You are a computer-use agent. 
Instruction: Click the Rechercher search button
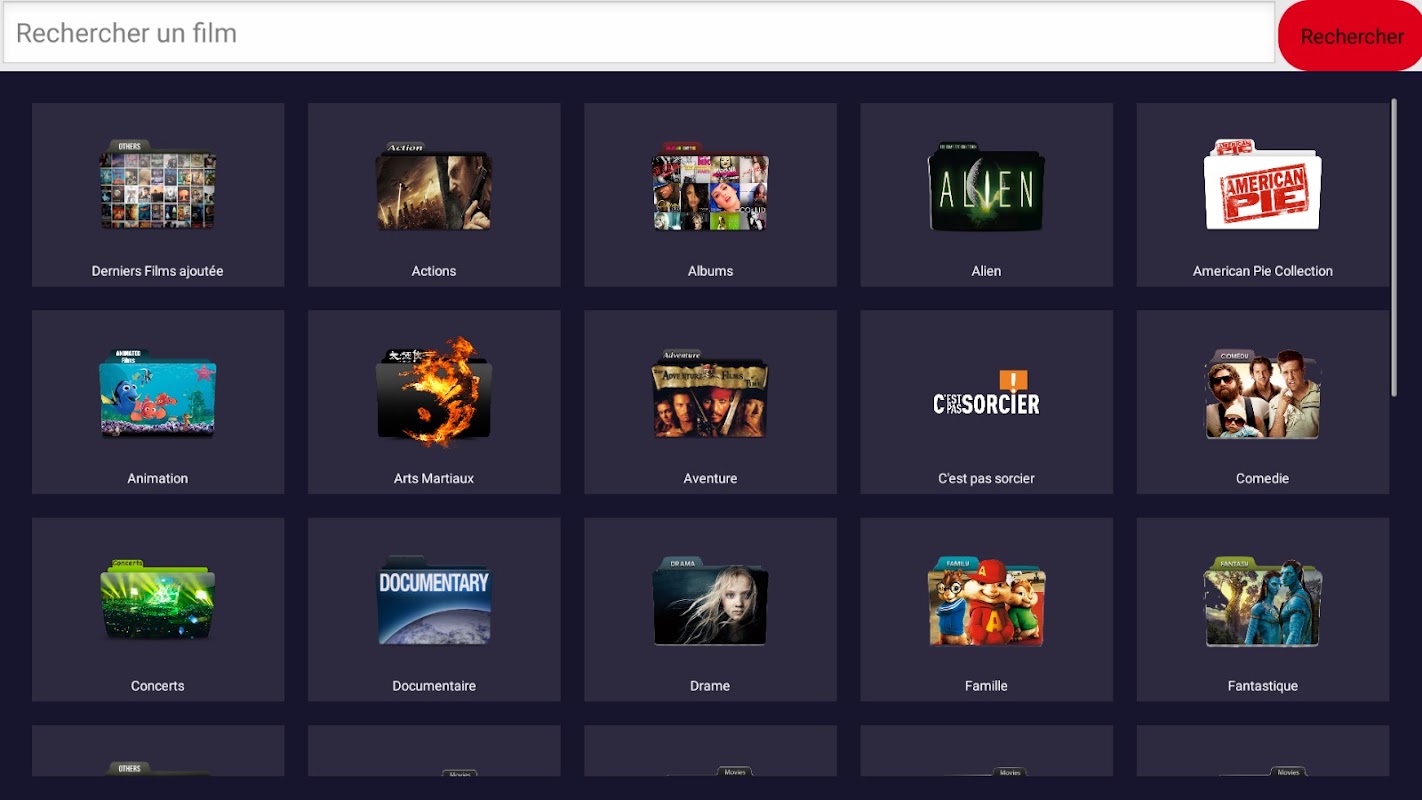point(1350,36)
